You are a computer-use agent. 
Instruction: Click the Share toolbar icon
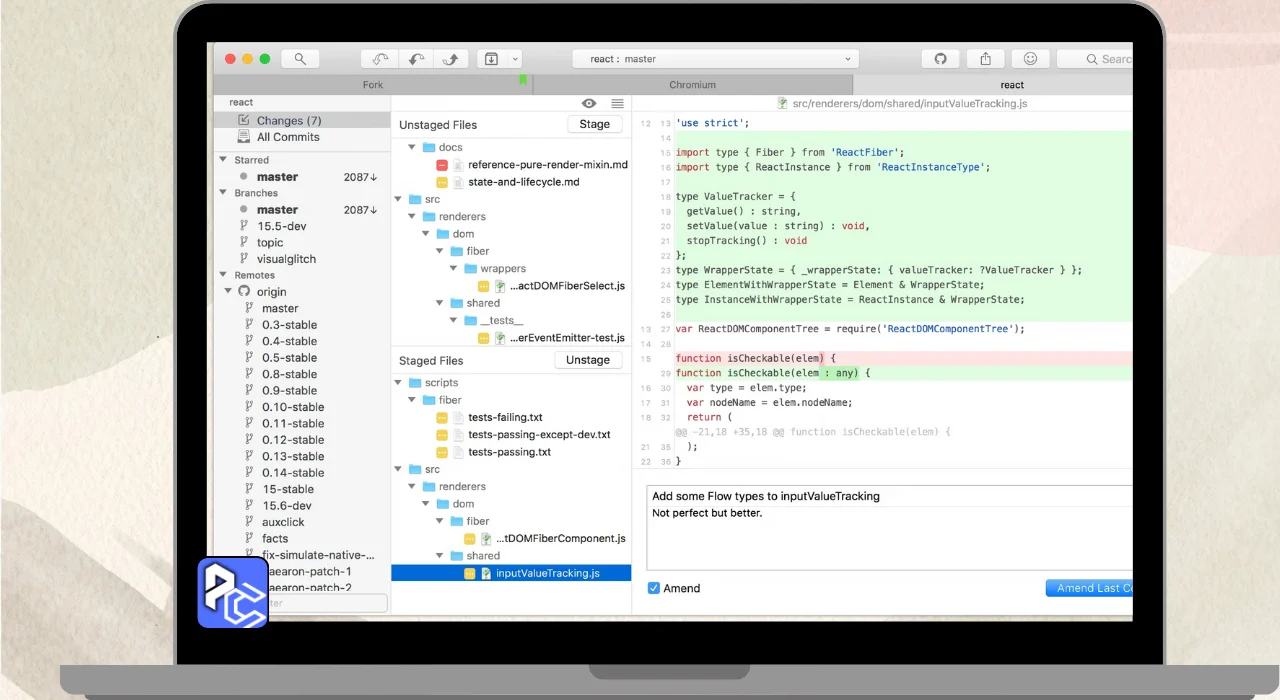pos(985,59)
